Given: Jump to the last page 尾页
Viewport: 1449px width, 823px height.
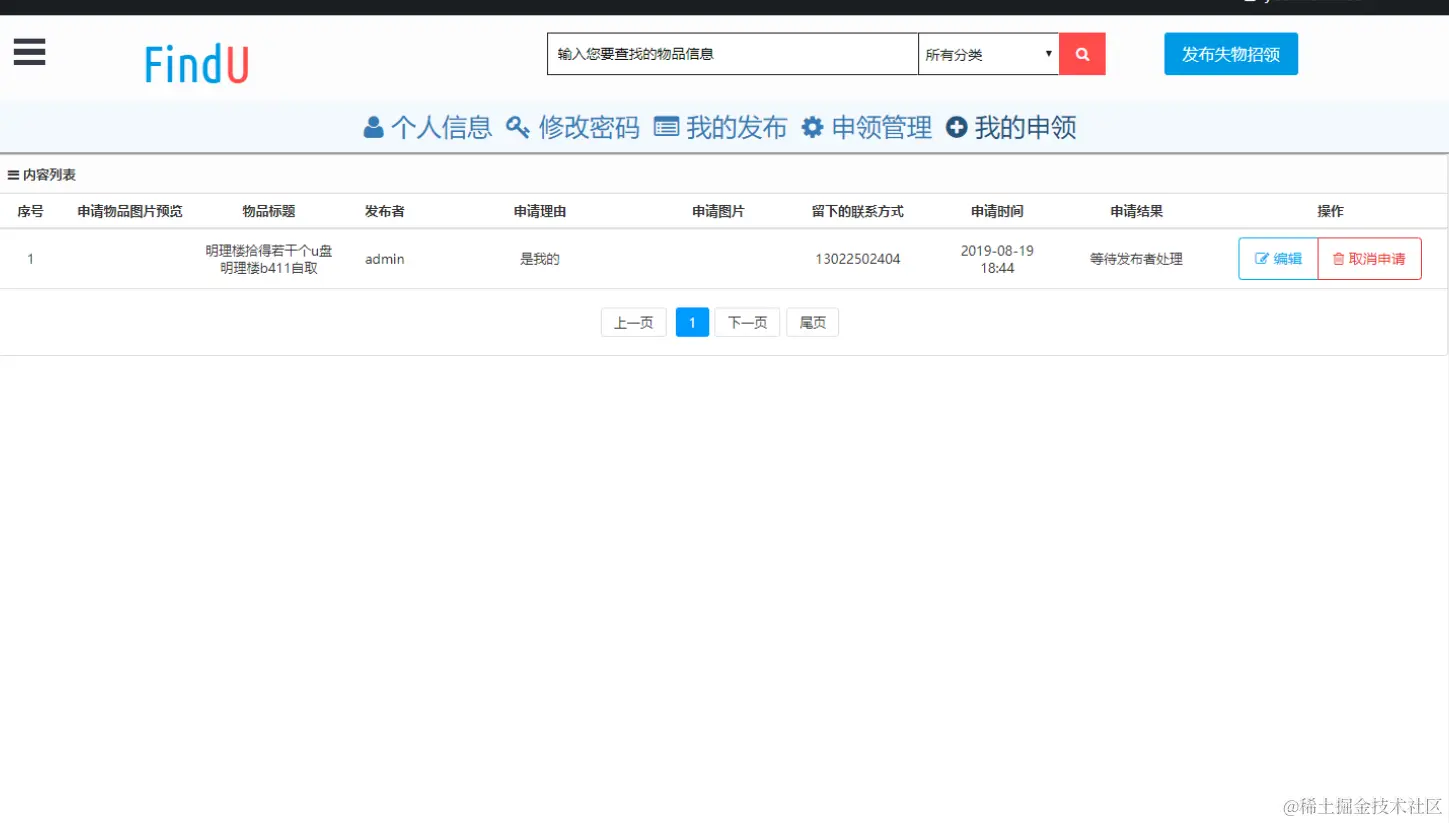Looking at the screenshot, I should tap(813, 322).
